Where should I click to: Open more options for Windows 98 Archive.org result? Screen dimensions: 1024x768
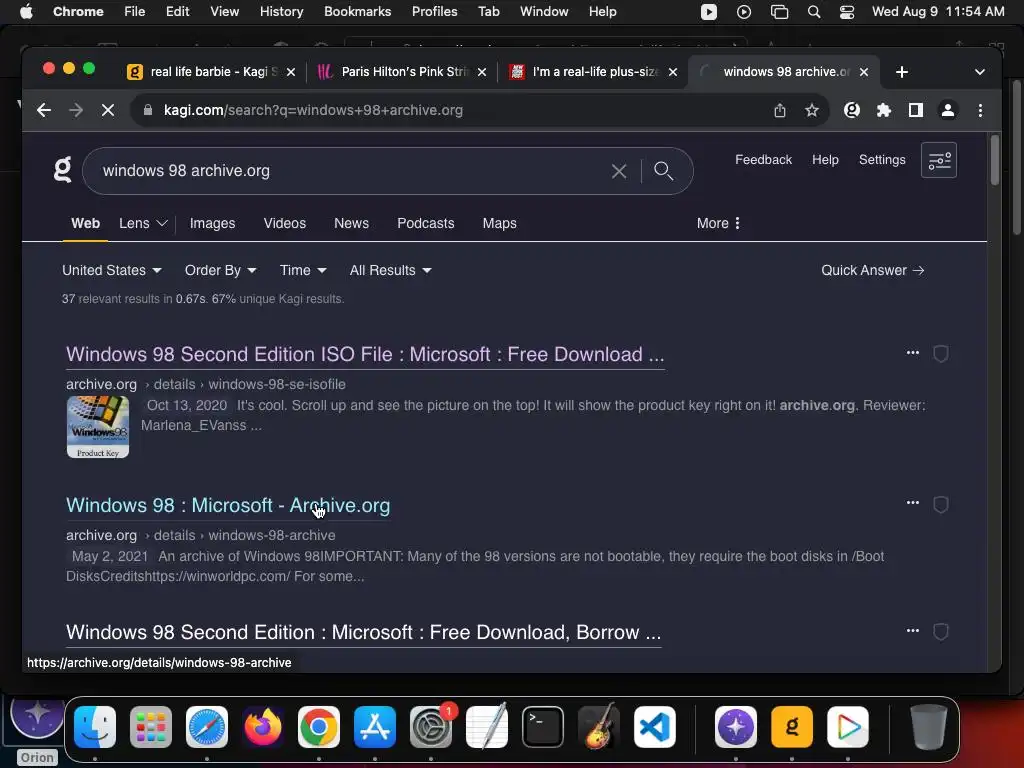912,503
